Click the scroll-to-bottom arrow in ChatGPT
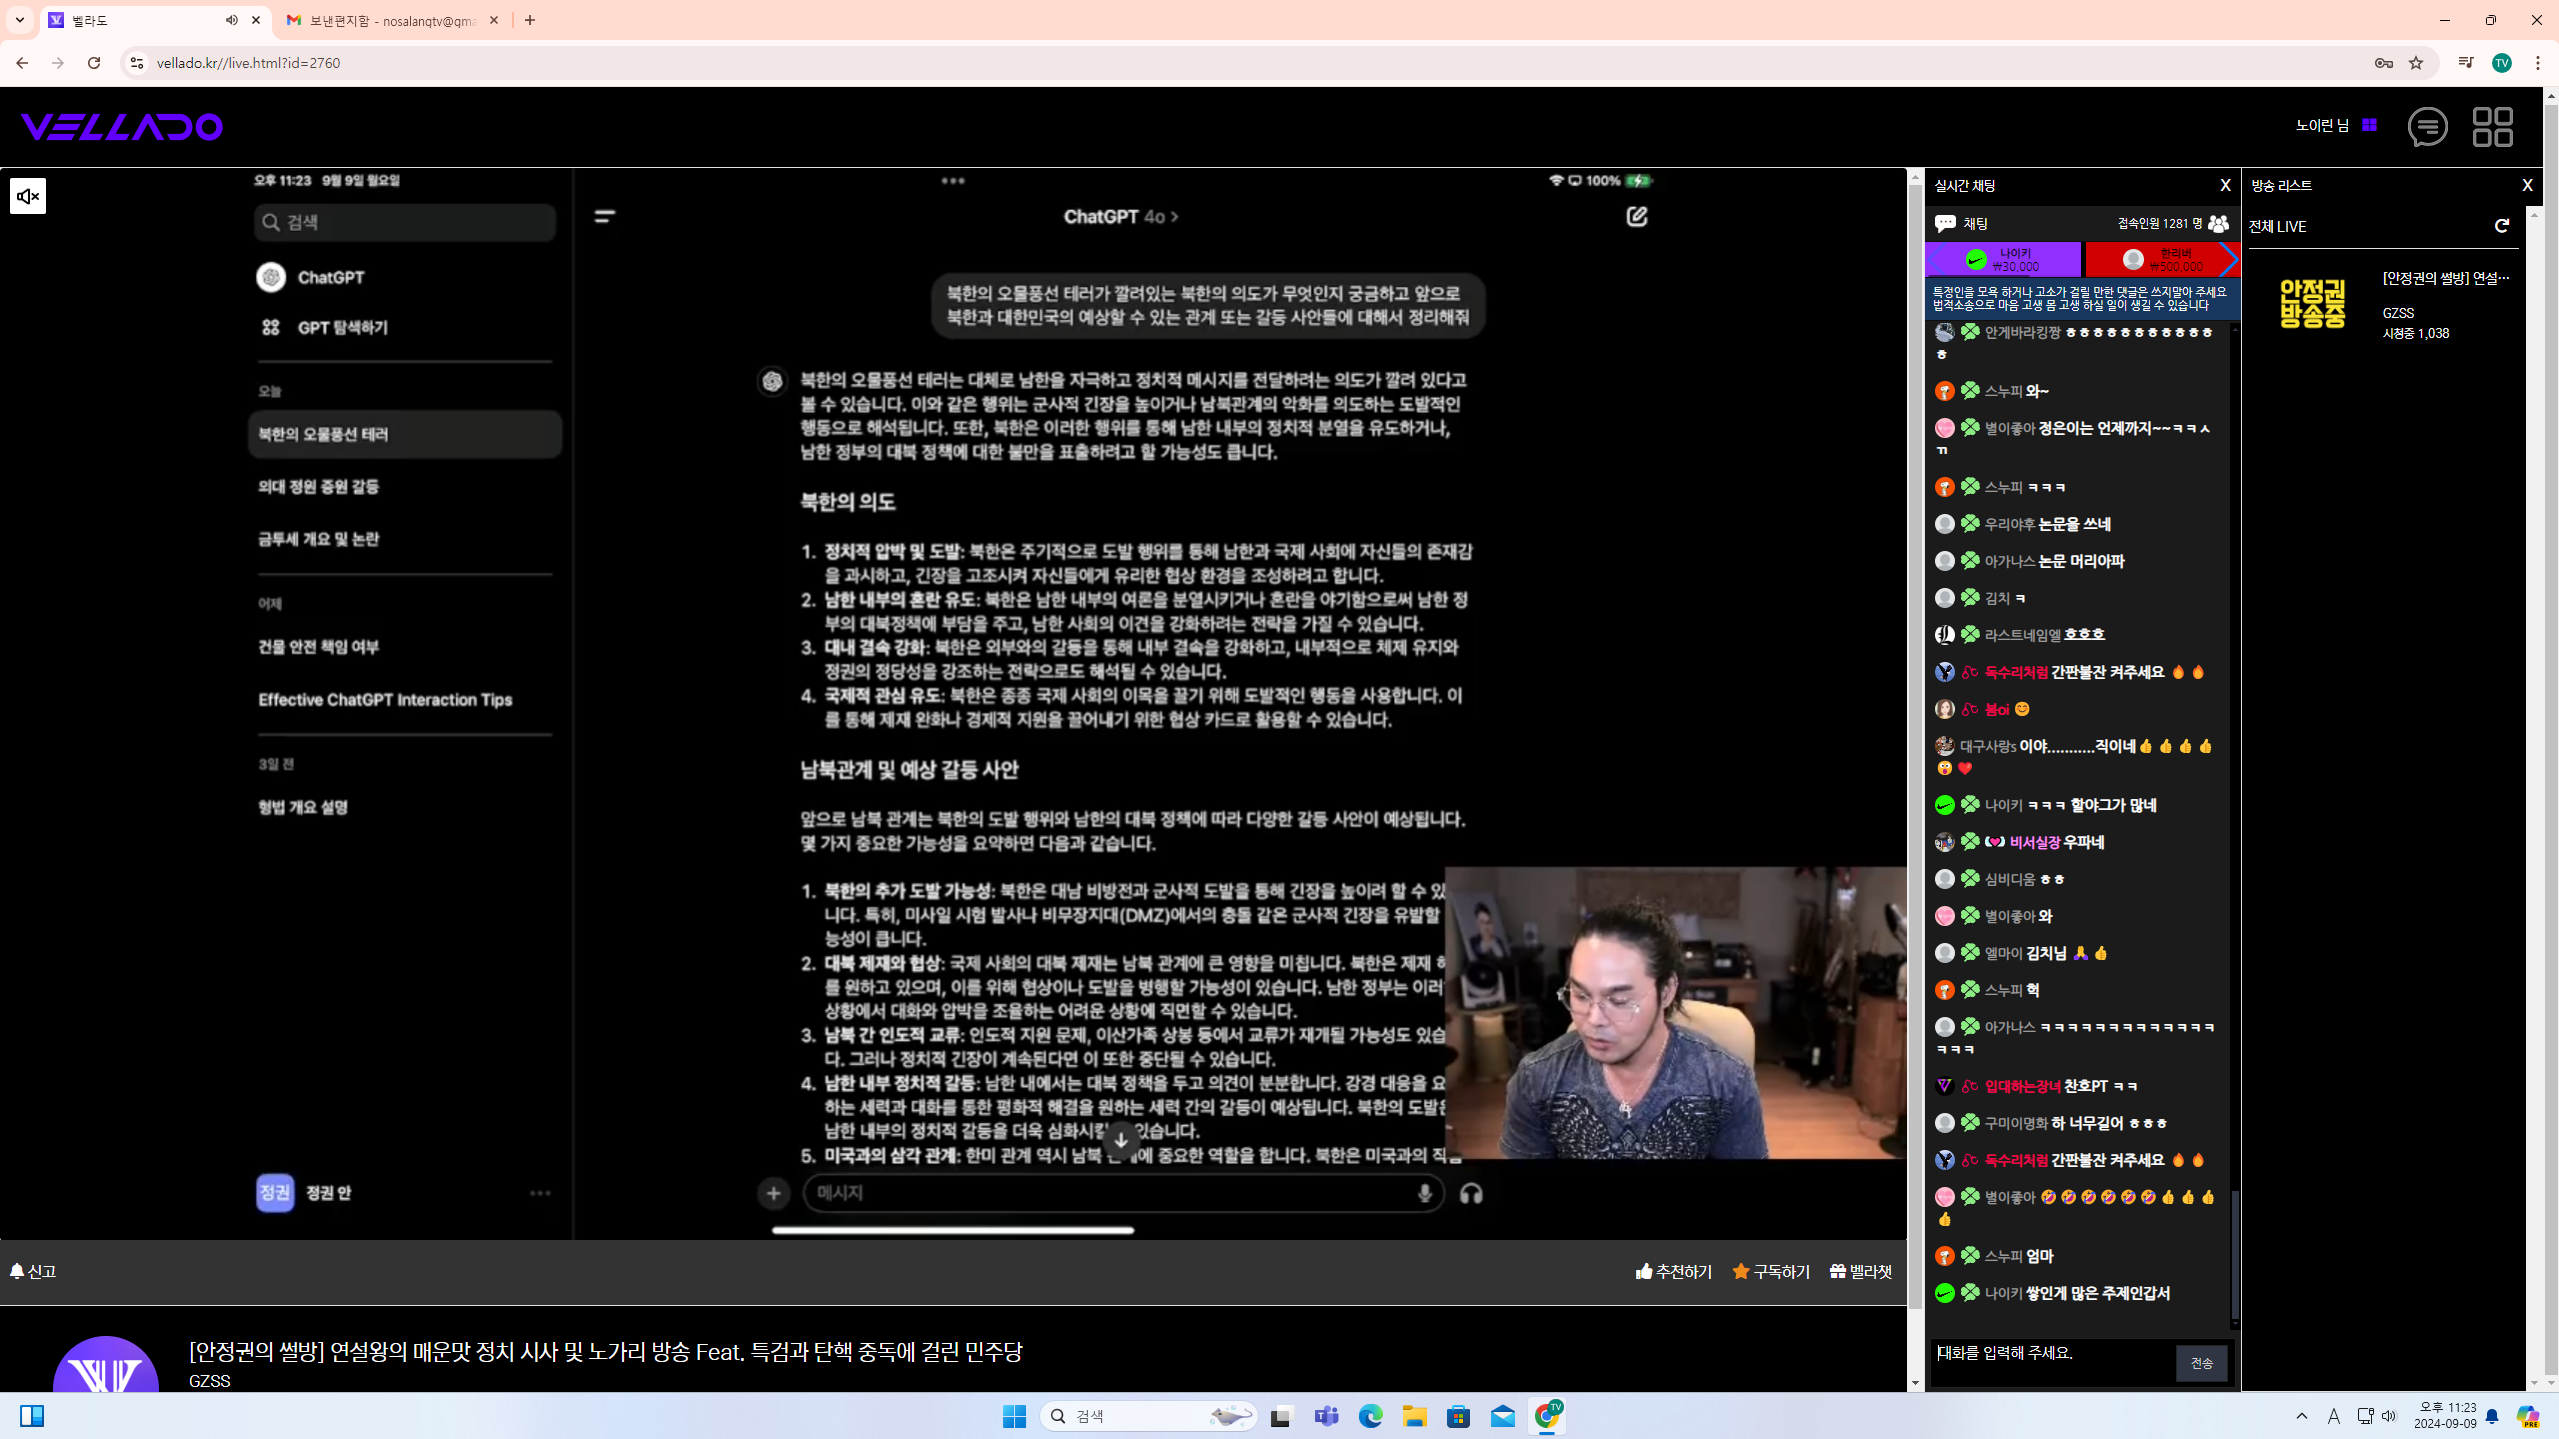 1121,1140
